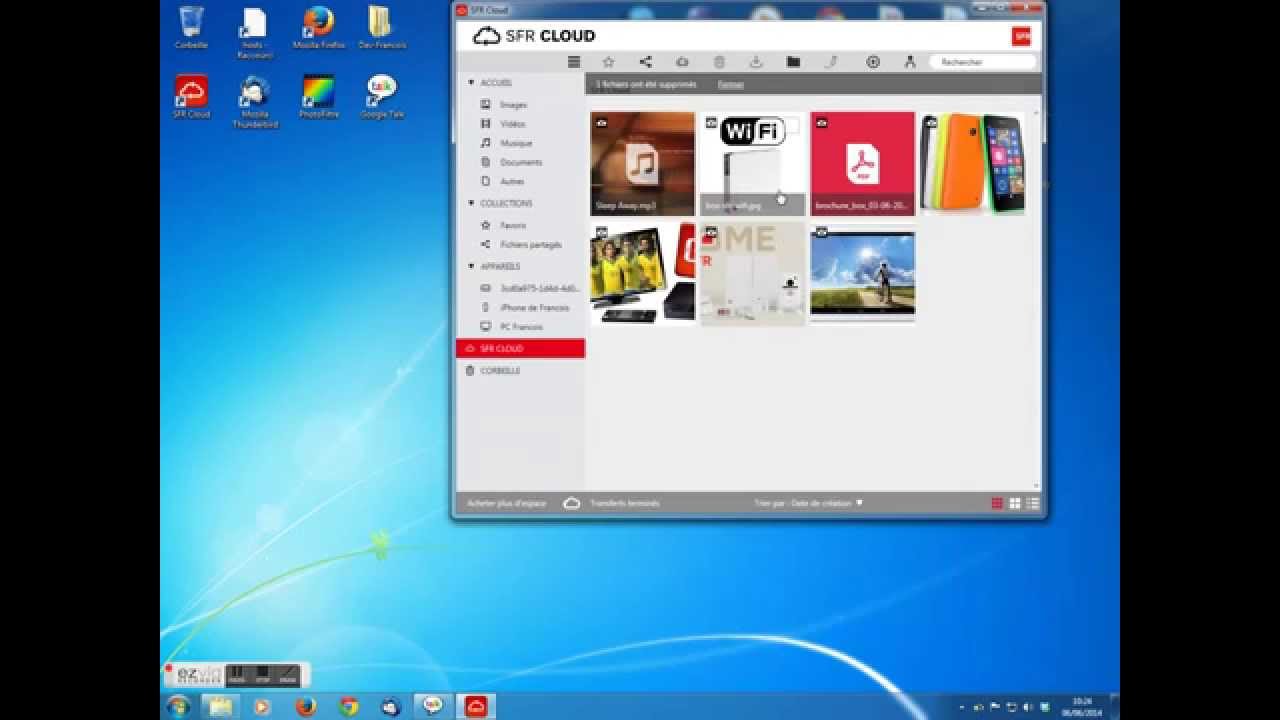The image size is (1280, 720).
Task: Collapse the COLLECTIONS section arrow
Action: [471, 203]
